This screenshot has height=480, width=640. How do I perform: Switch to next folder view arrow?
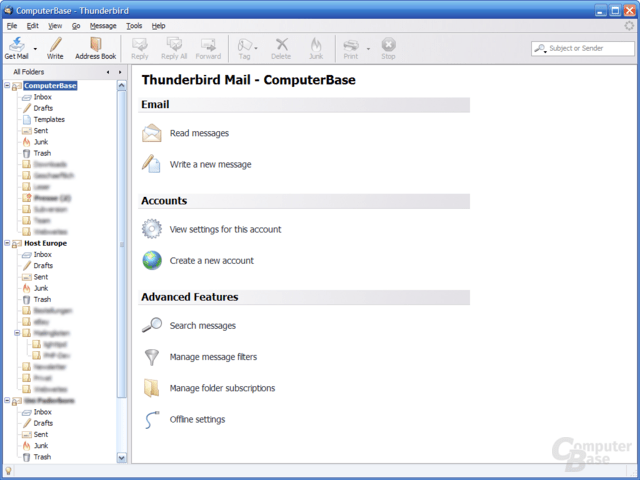[120, 72]
